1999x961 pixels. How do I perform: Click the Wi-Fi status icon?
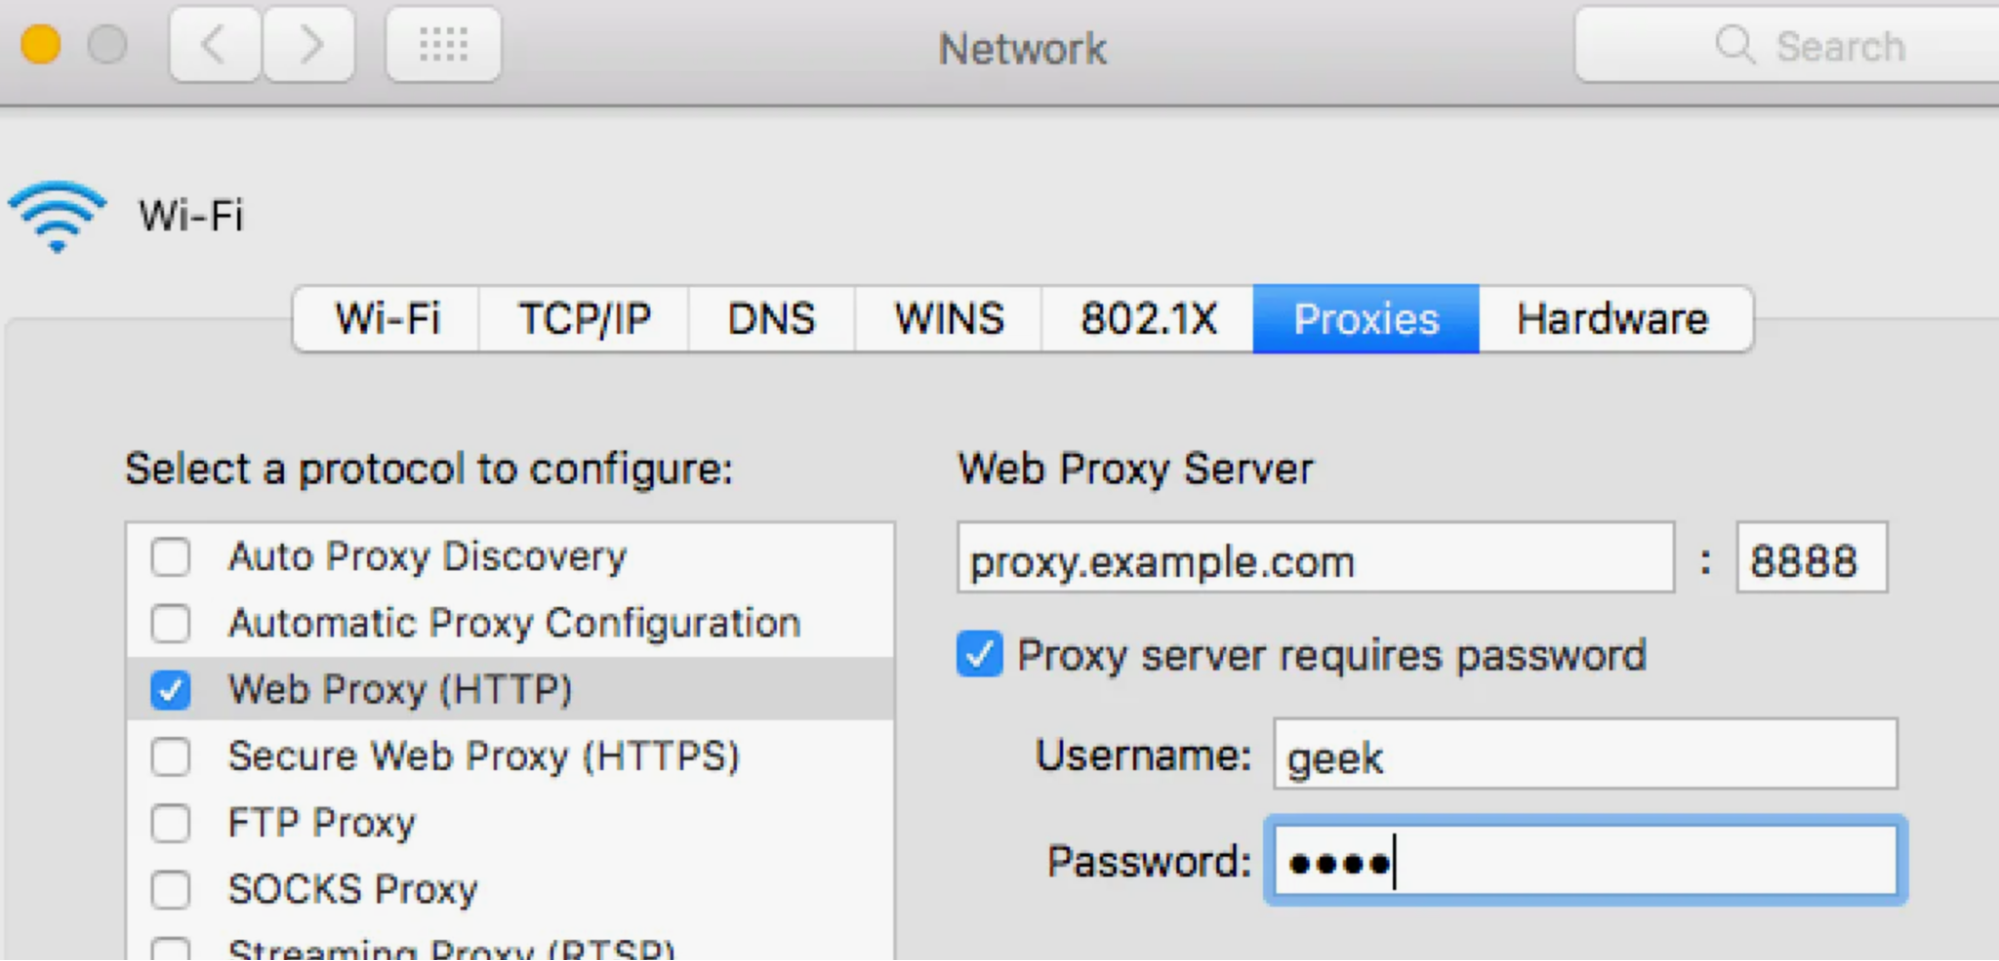point(57,213)
